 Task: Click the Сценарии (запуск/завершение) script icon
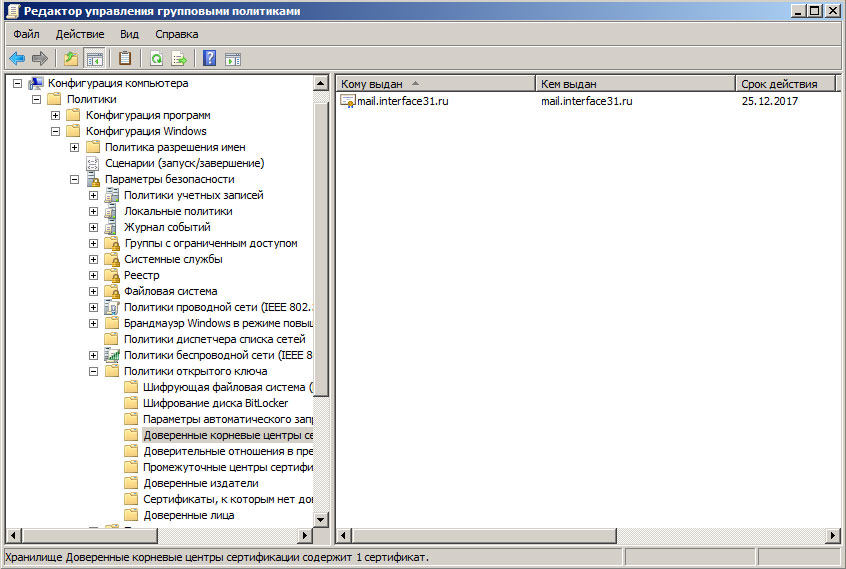coord(93,163)
